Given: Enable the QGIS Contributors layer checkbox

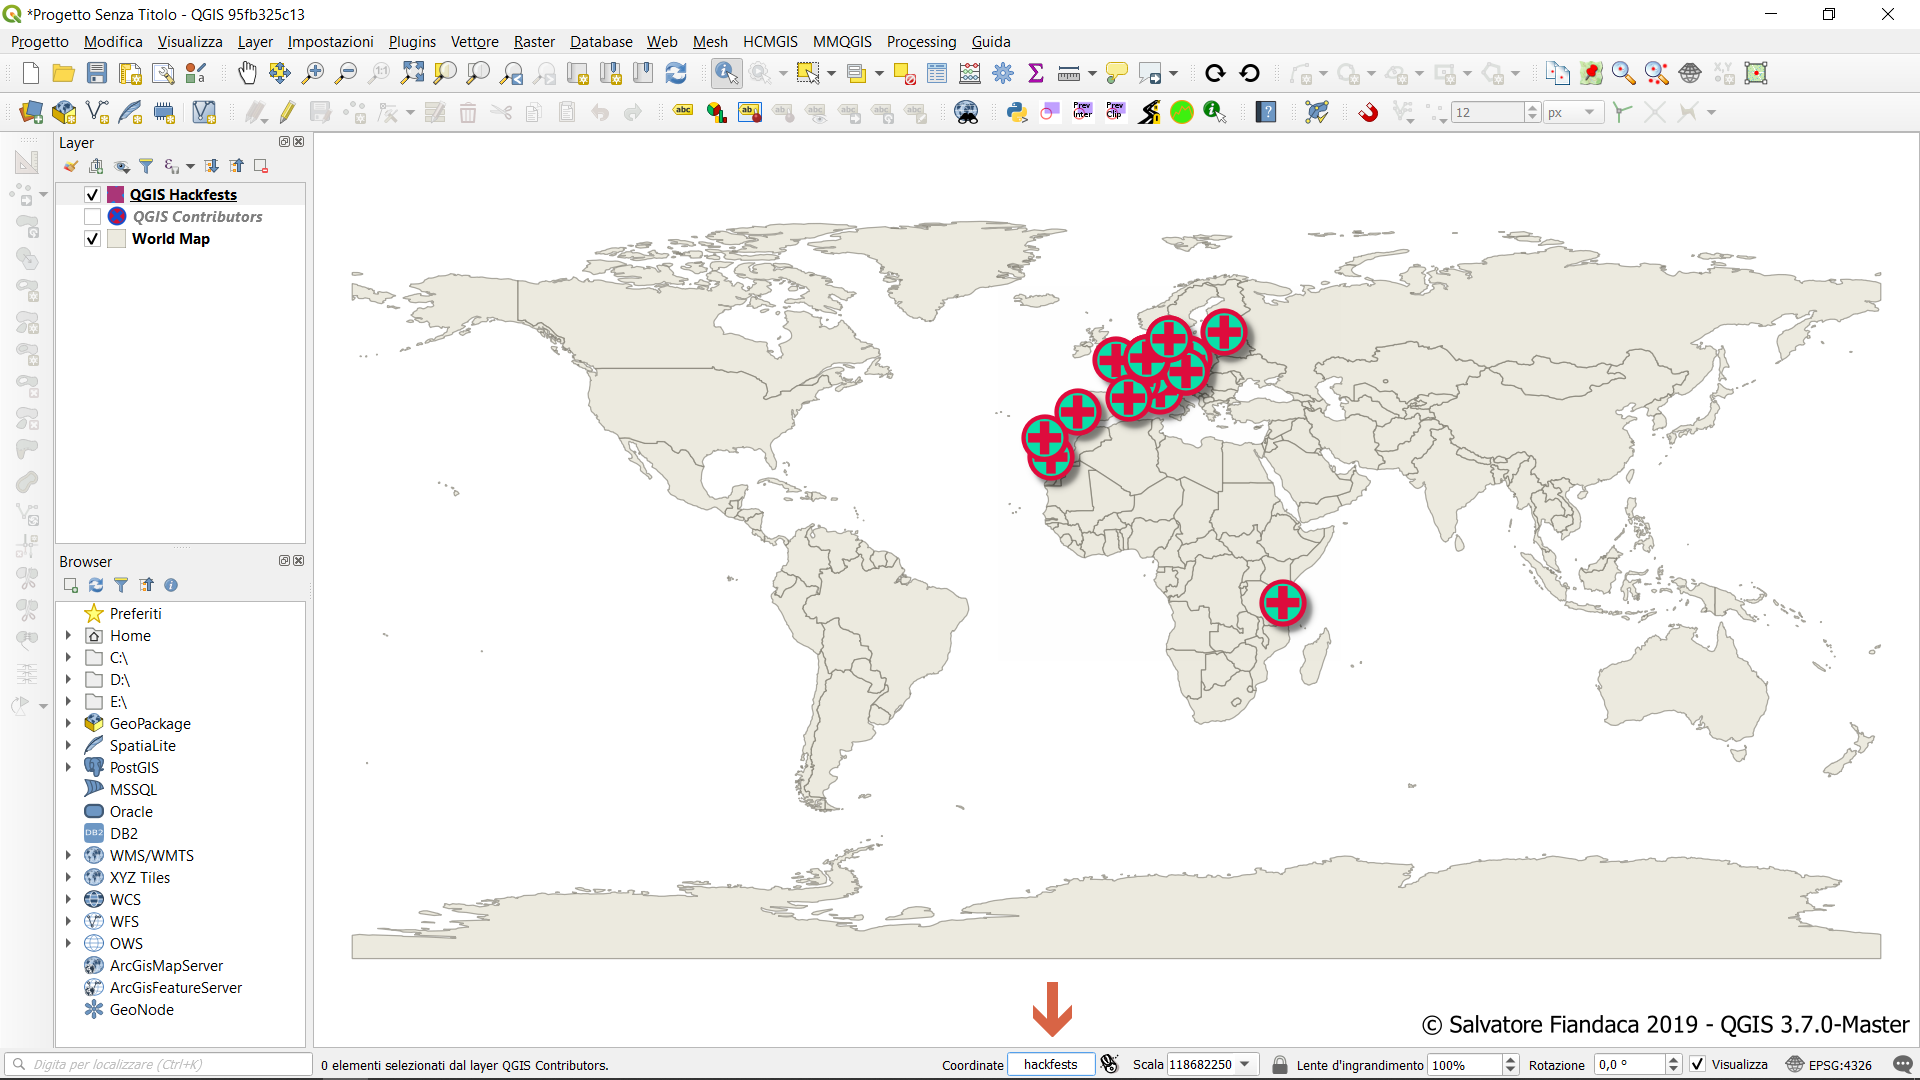Looking at the screenshot, I should point(92,217).
